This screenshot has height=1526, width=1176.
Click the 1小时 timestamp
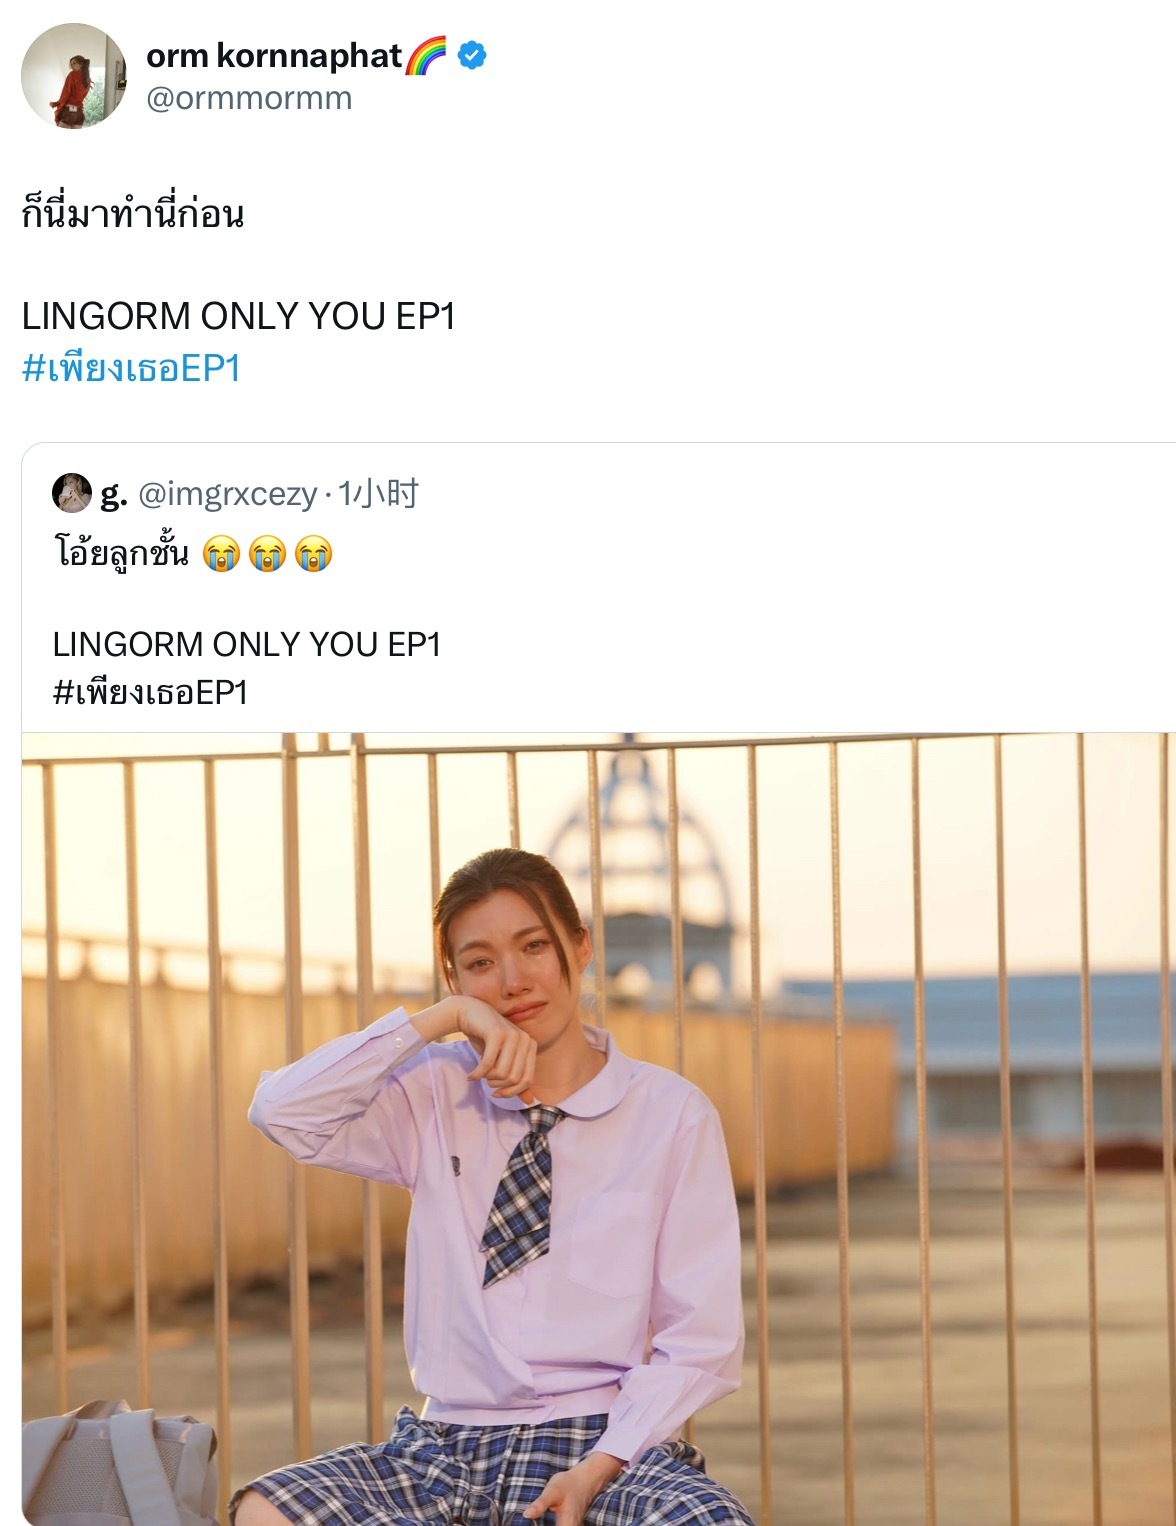[x=378, y=494]
